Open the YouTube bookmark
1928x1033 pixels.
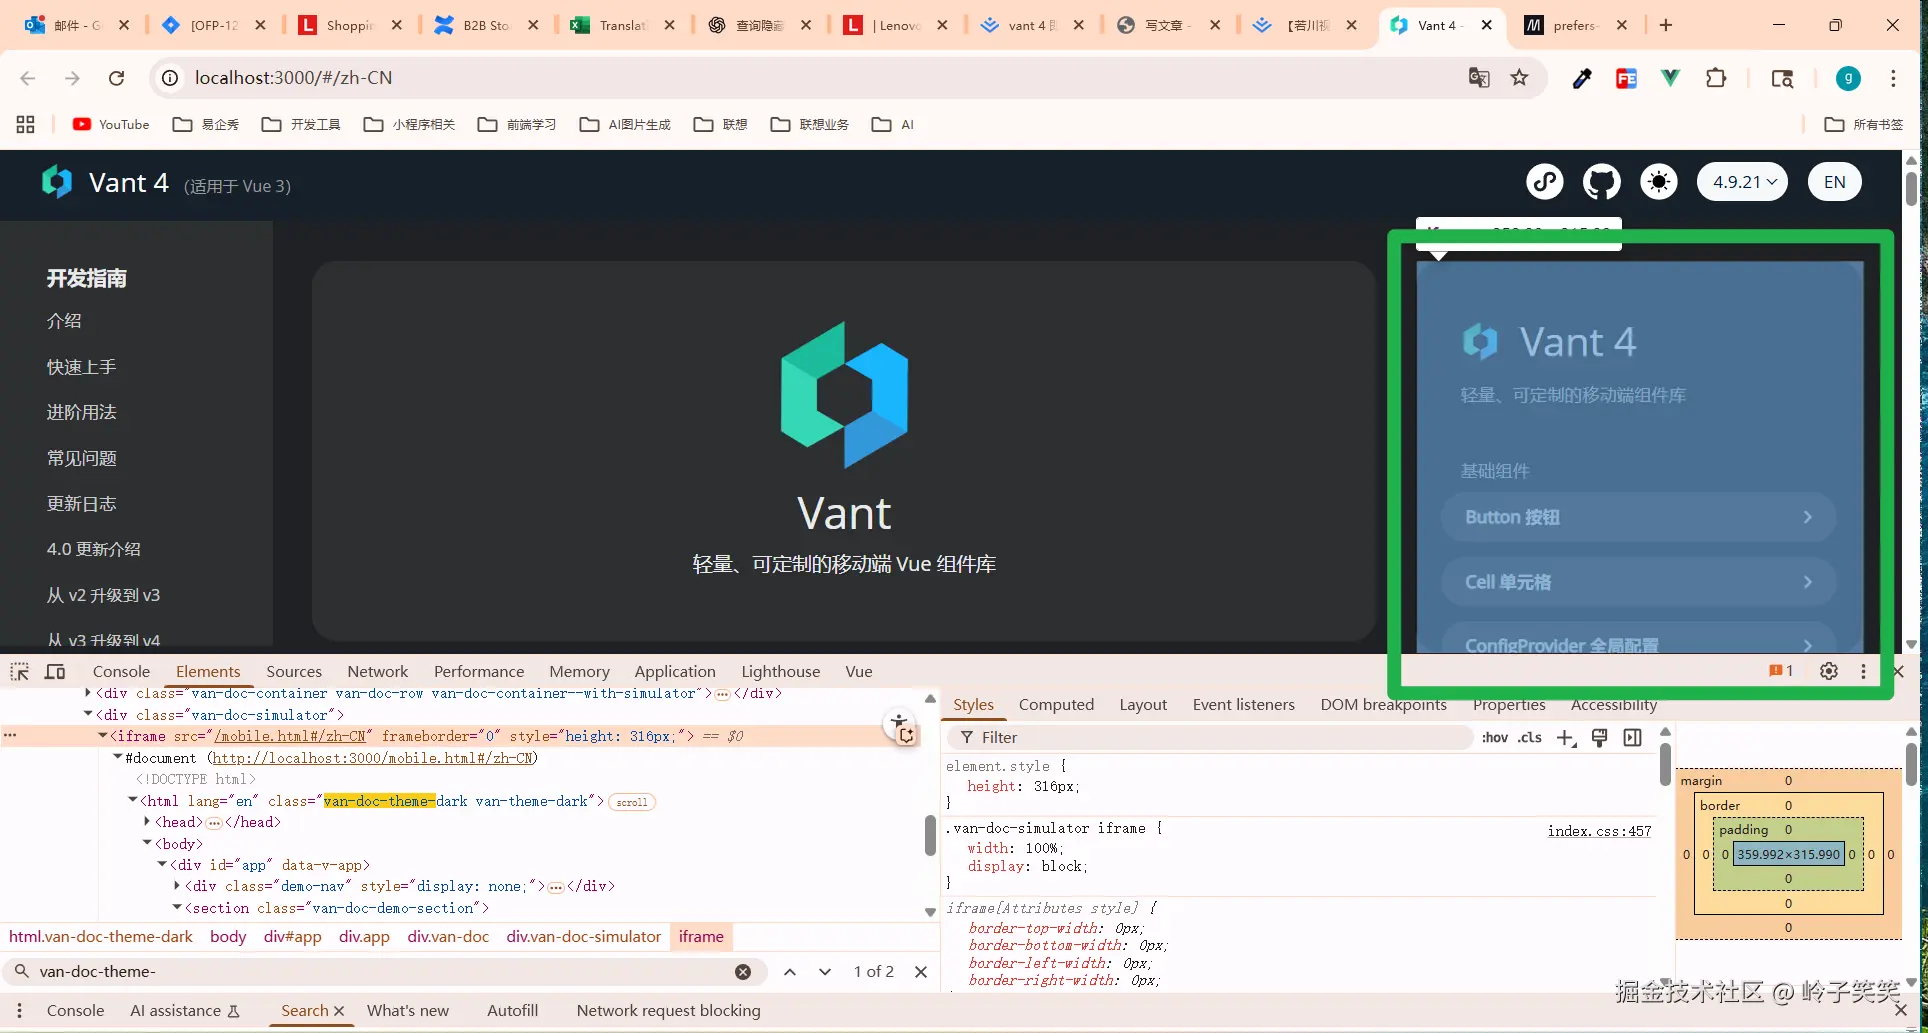[x=111, y=124]
